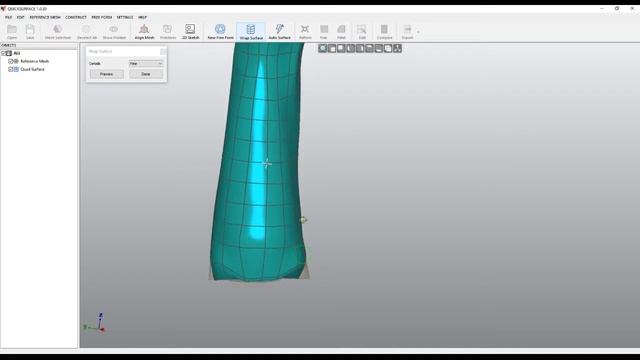Click the Reference Mesh object icon
Screen dimensions: 640x360
(x=16, y=61)
